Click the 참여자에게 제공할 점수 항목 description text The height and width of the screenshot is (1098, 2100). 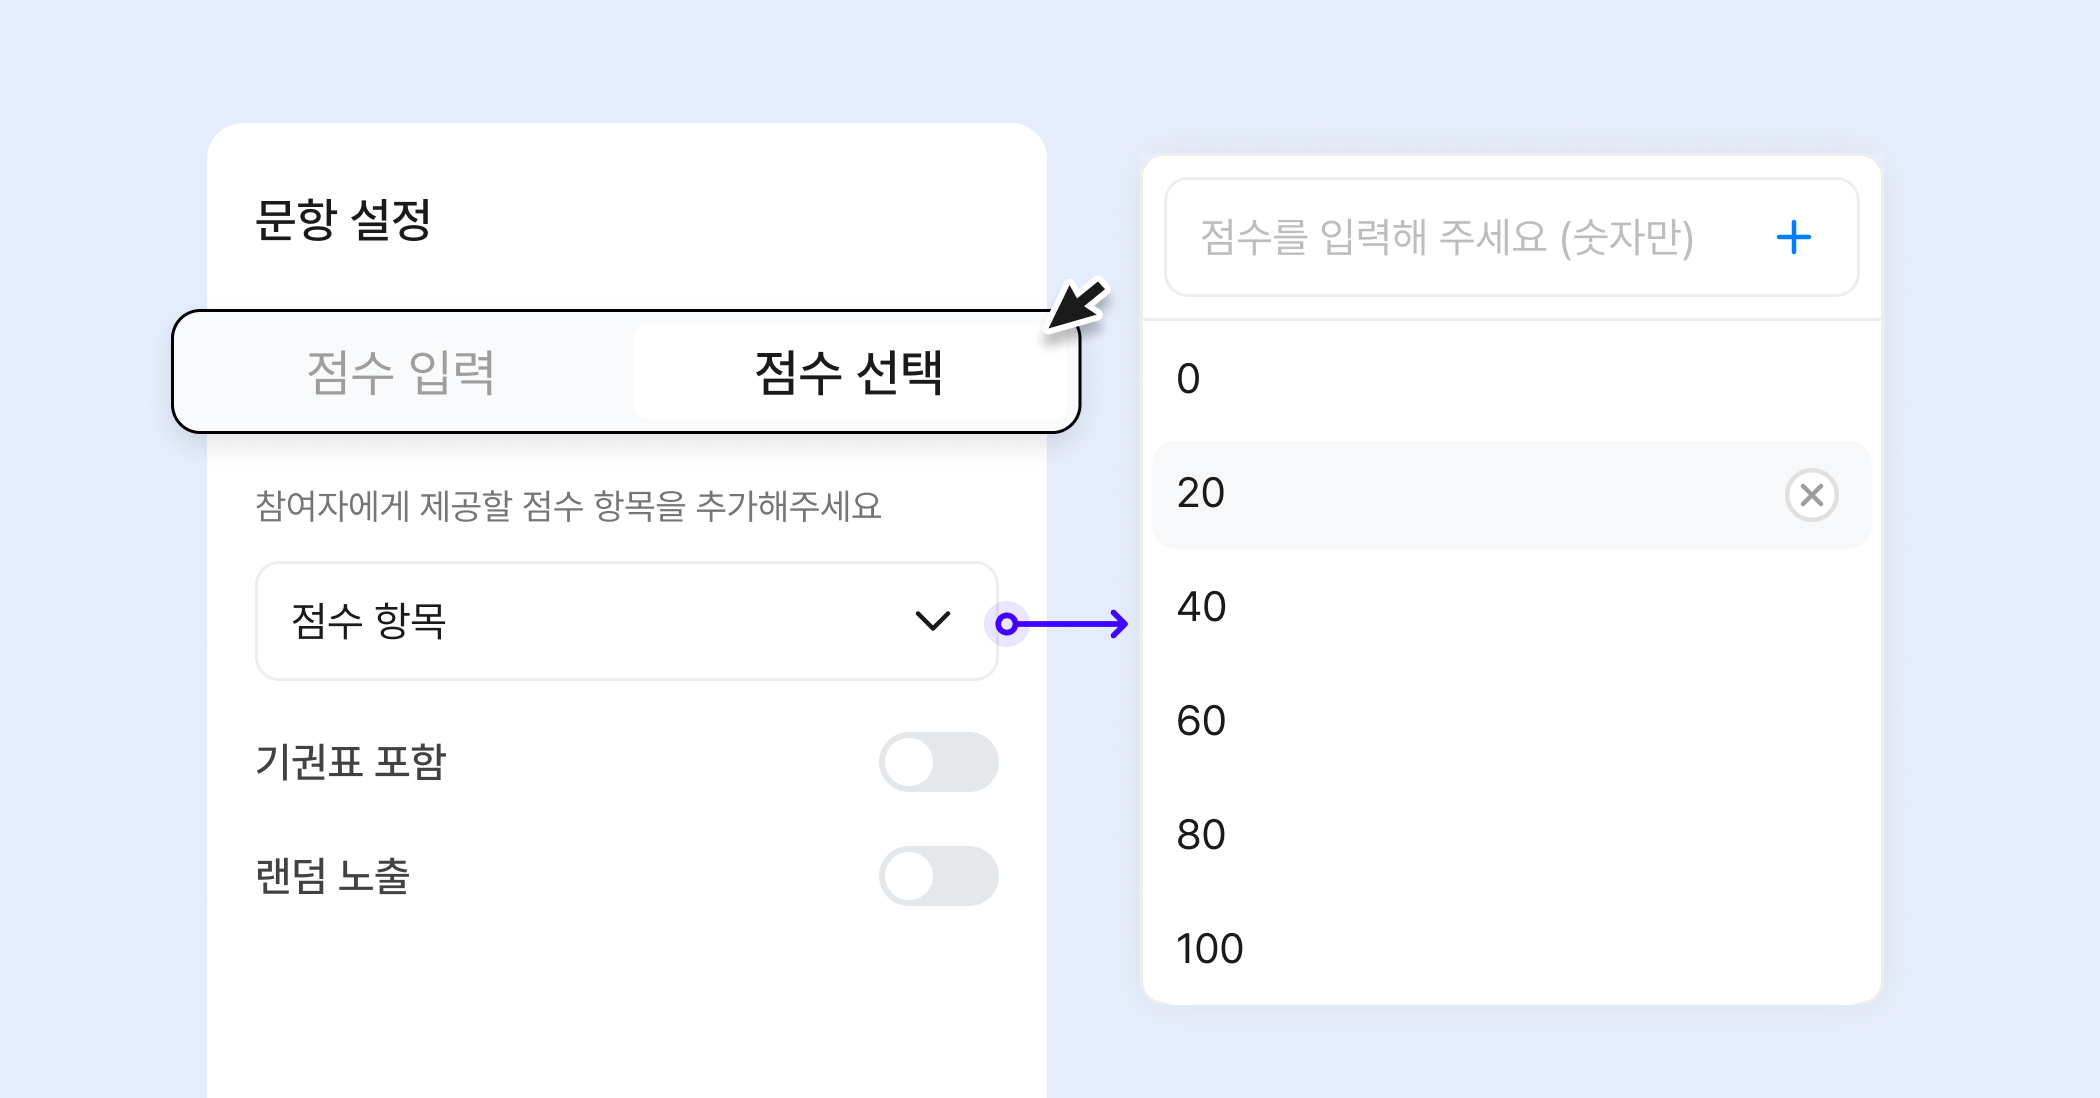pyautogui.click(x=568, y=506)
